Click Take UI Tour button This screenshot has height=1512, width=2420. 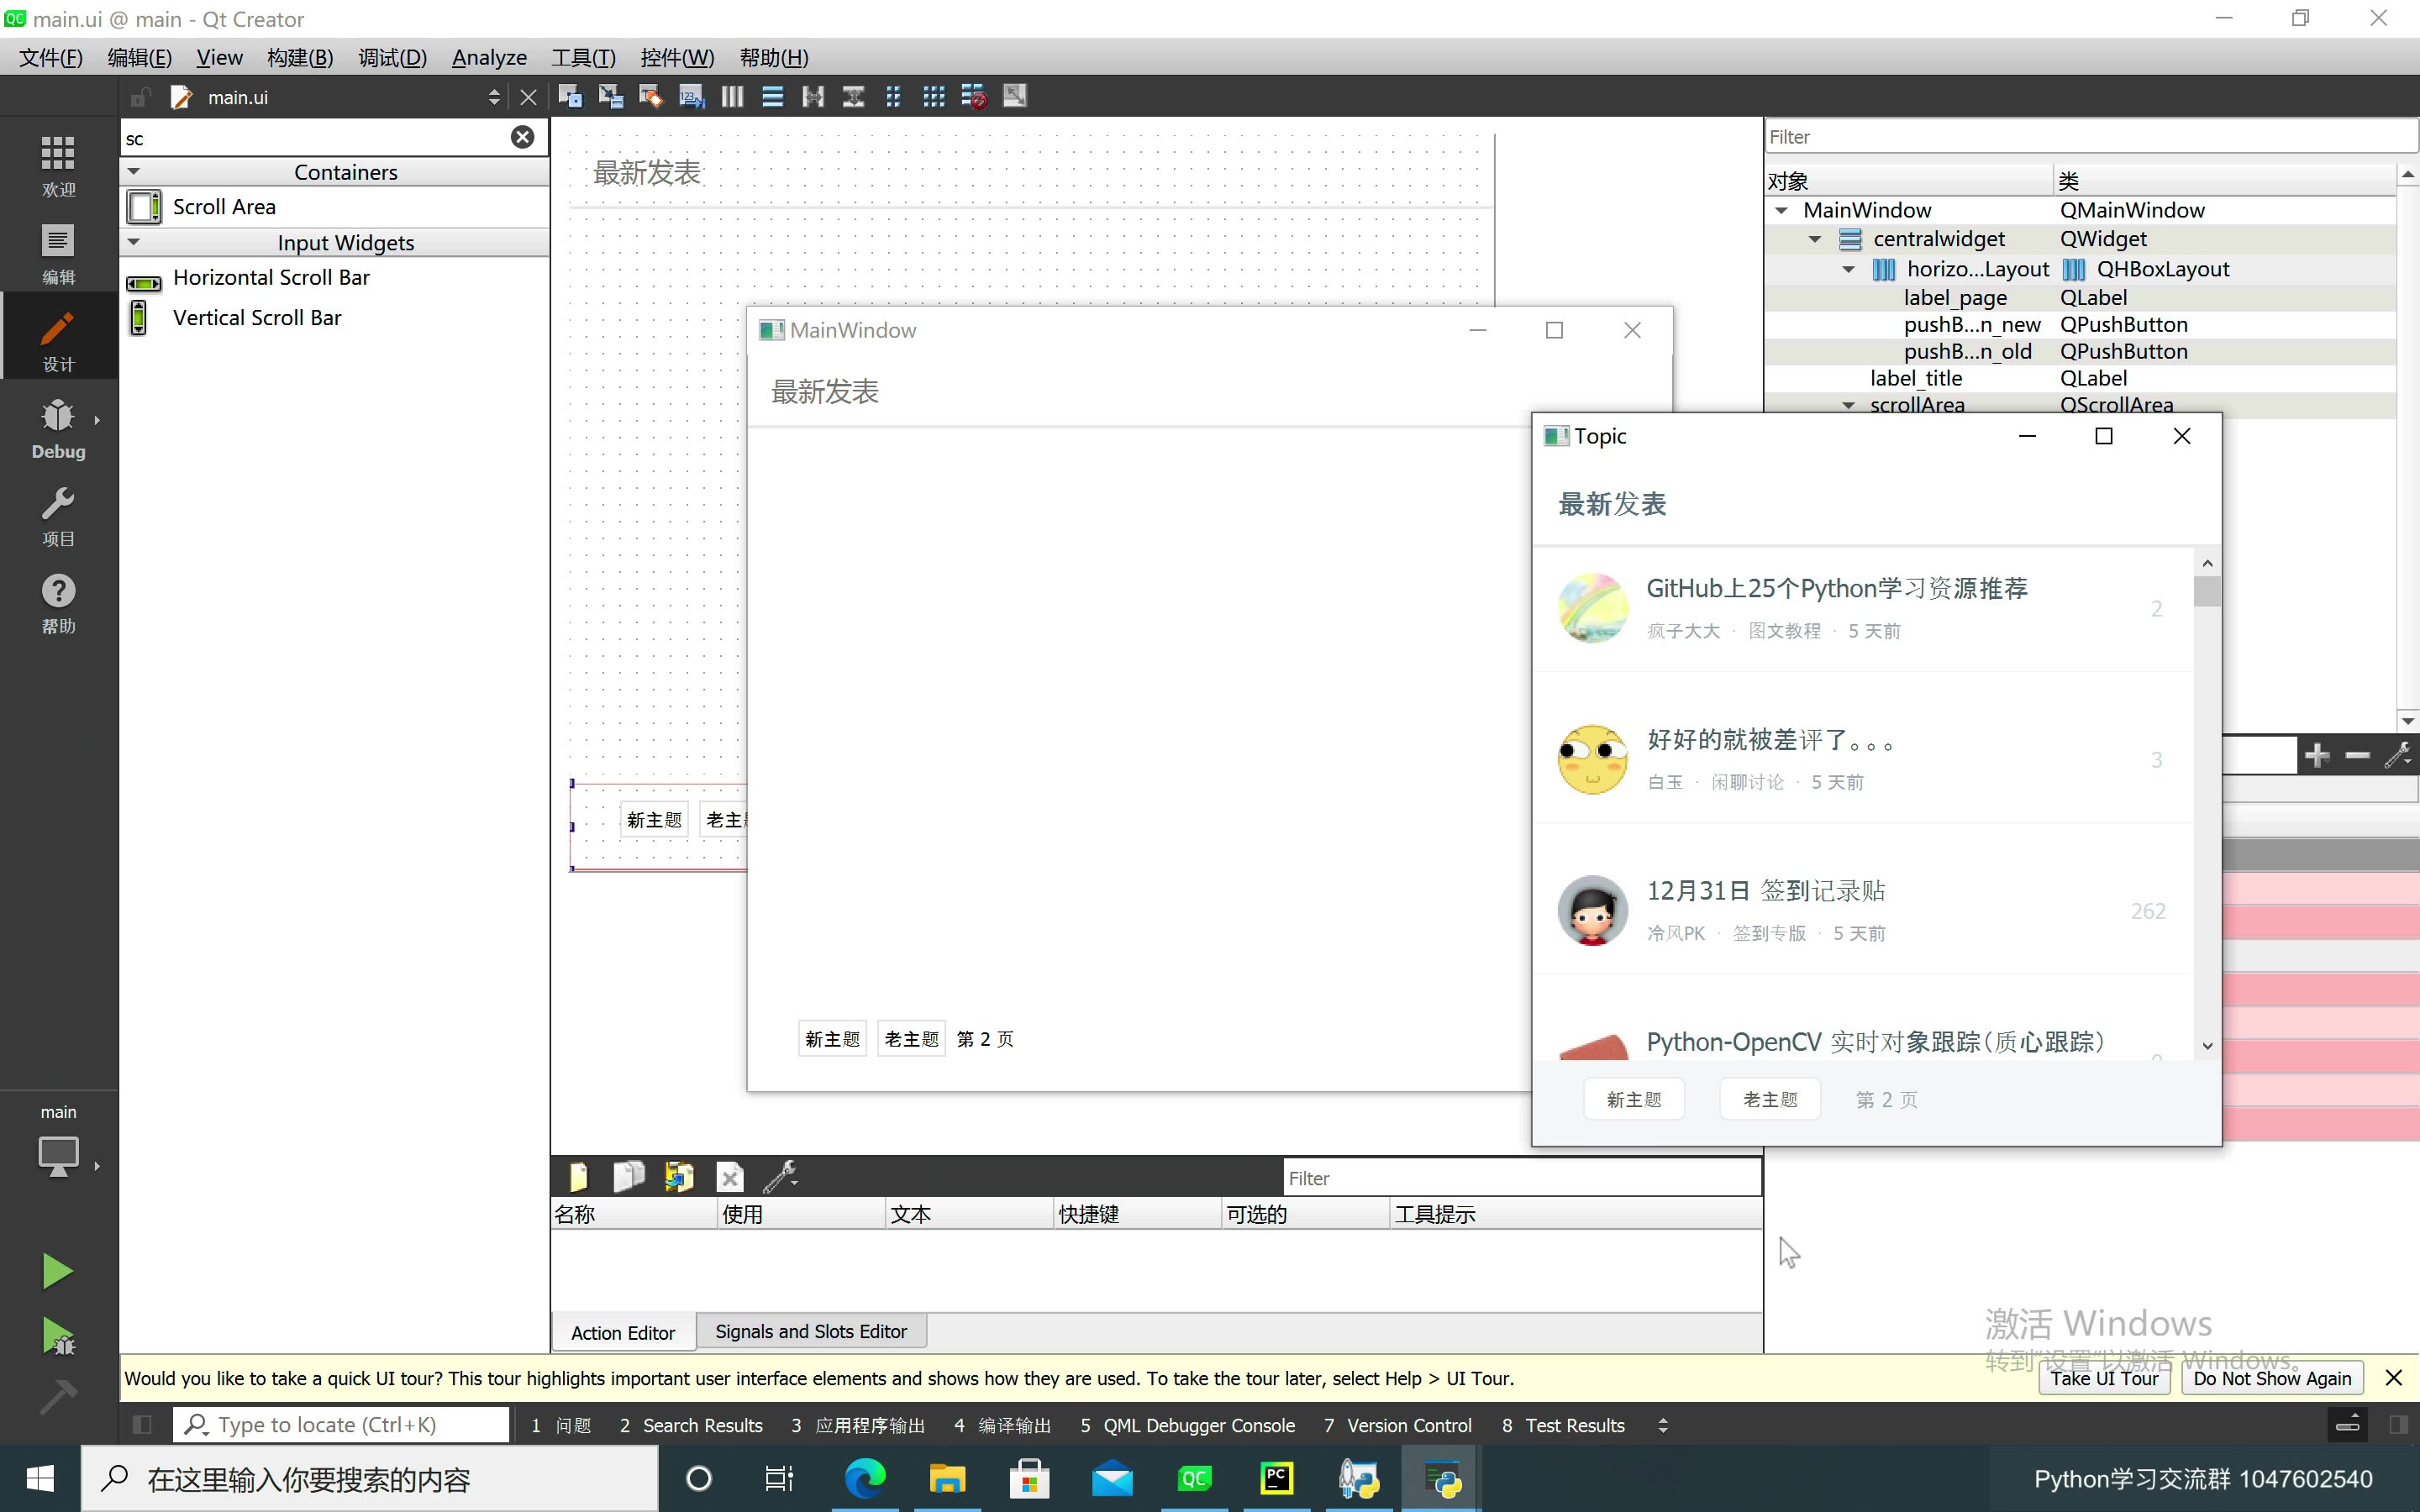pos(2104,1378)
